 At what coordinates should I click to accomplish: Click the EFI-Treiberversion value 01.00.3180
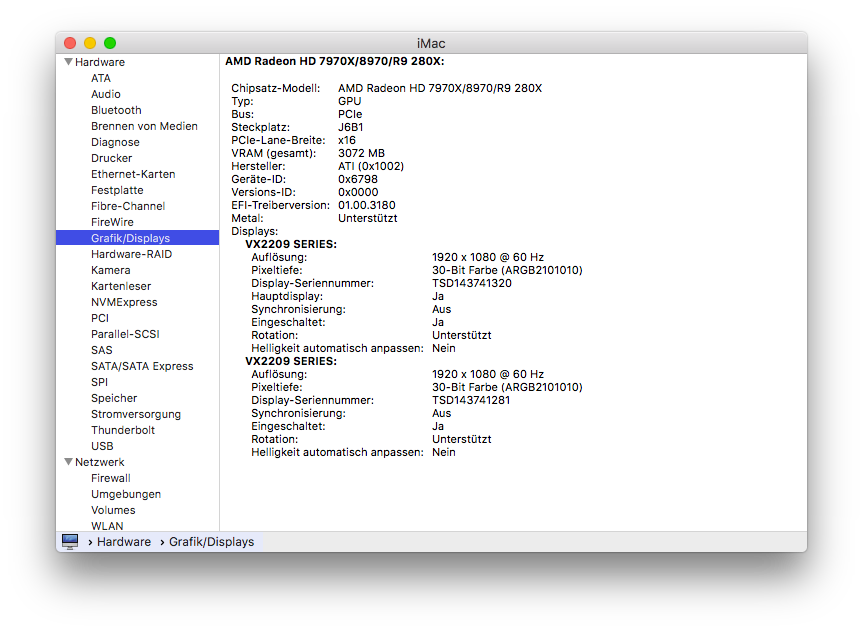(367, 205)
